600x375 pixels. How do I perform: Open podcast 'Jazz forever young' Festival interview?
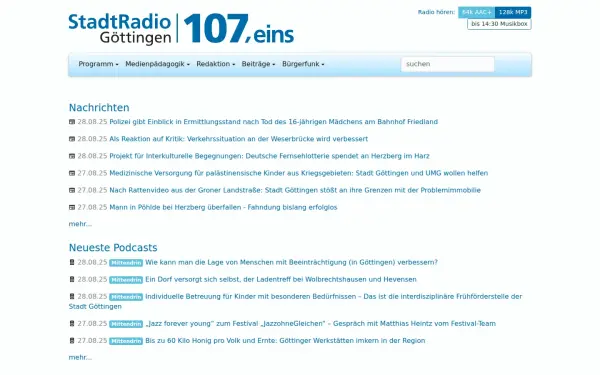[x=321, y=324]
